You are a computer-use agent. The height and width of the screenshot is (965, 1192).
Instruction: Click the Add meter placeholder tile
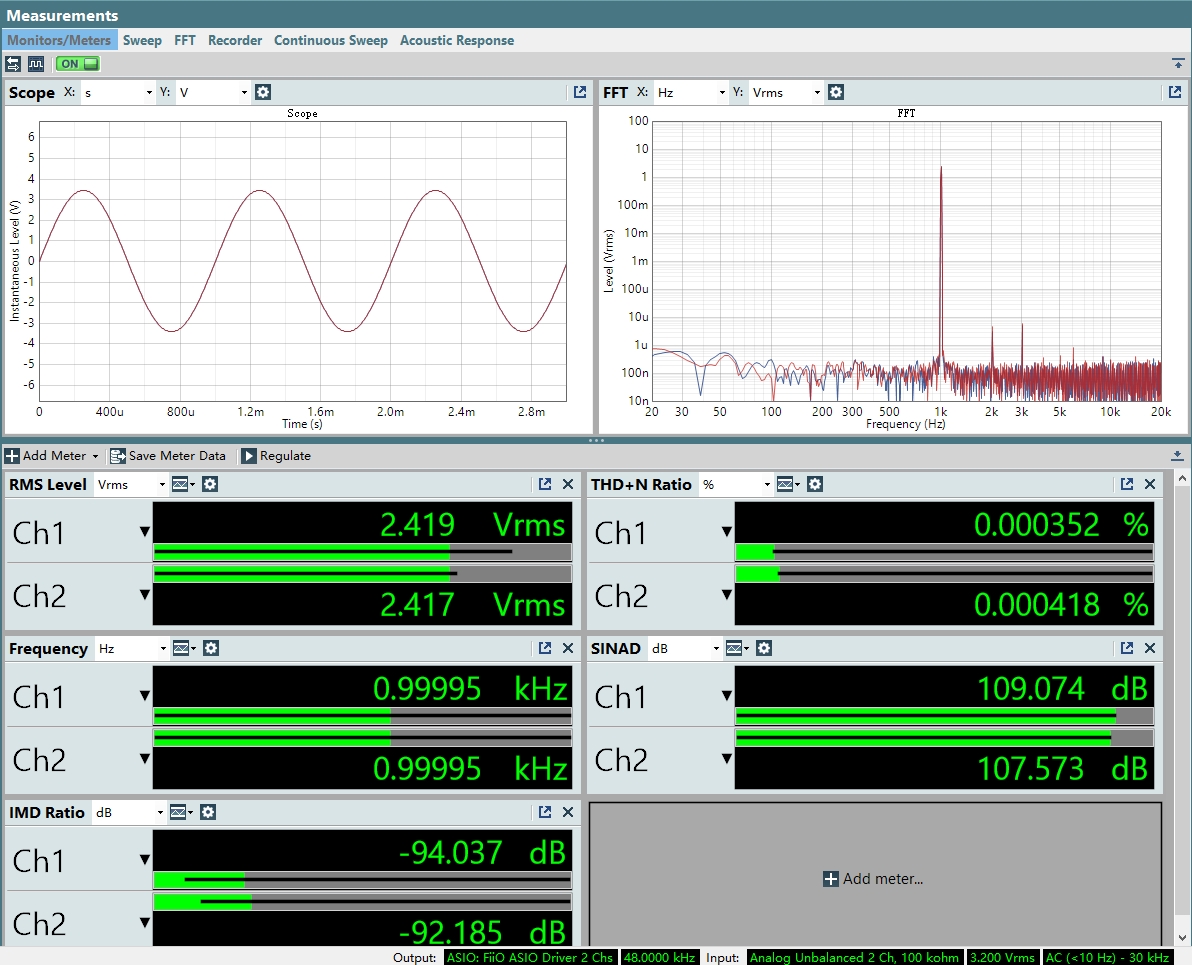click(x=875, y=878)
